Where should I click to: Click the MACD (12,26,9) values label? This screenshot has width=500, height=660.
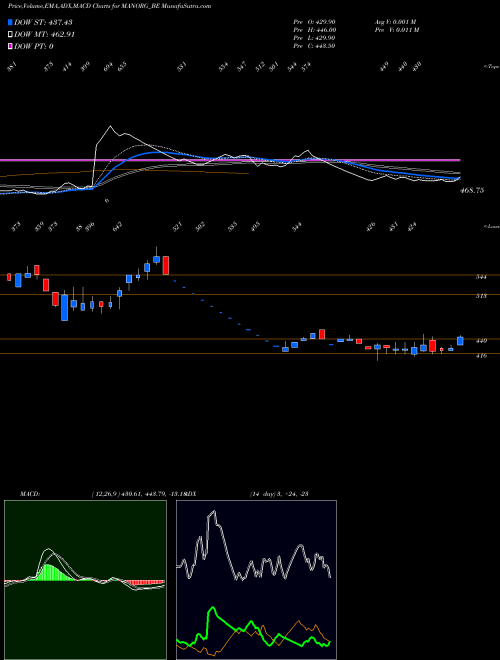(139, 494)
